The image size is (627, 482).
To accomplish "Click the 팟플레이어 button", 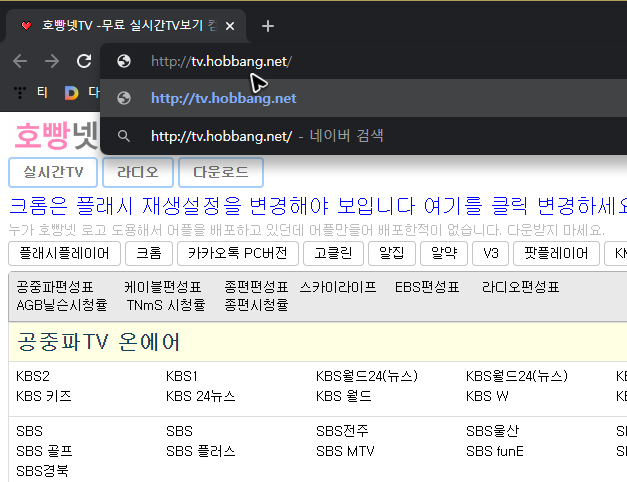I will coord(556,253).
